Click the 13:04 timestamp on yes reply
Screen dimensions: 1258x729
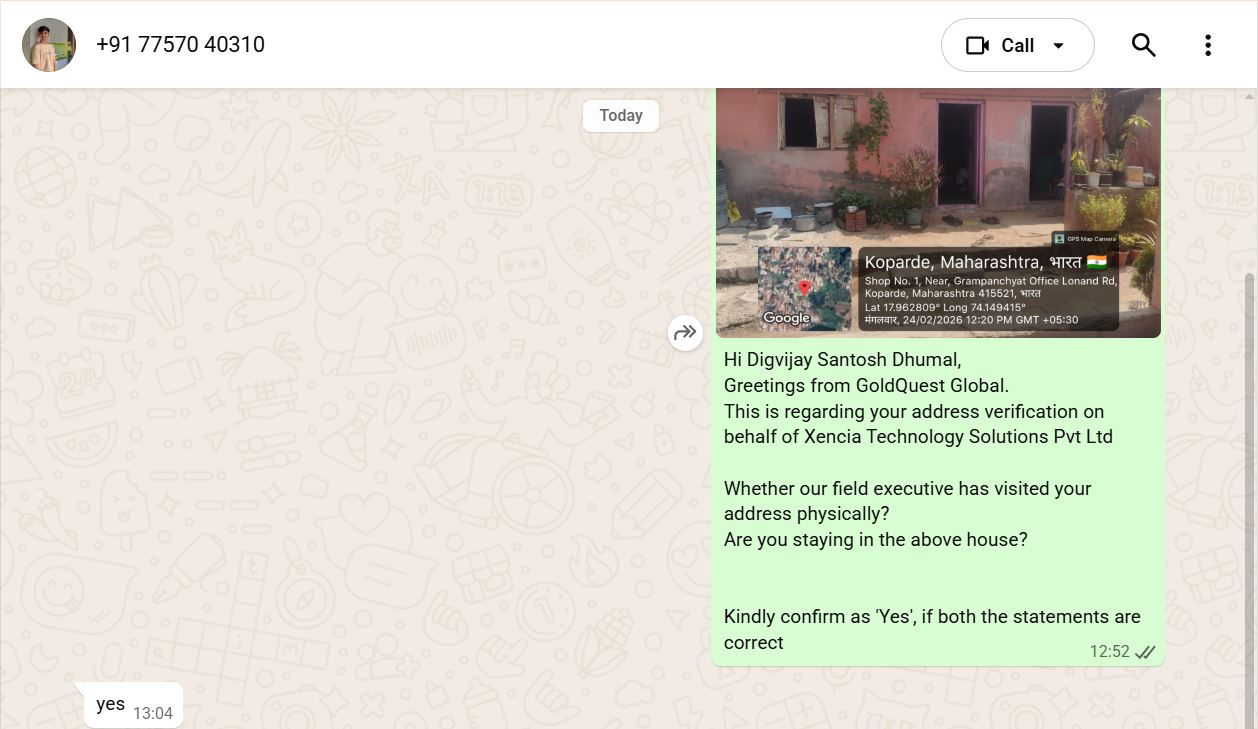153,714
